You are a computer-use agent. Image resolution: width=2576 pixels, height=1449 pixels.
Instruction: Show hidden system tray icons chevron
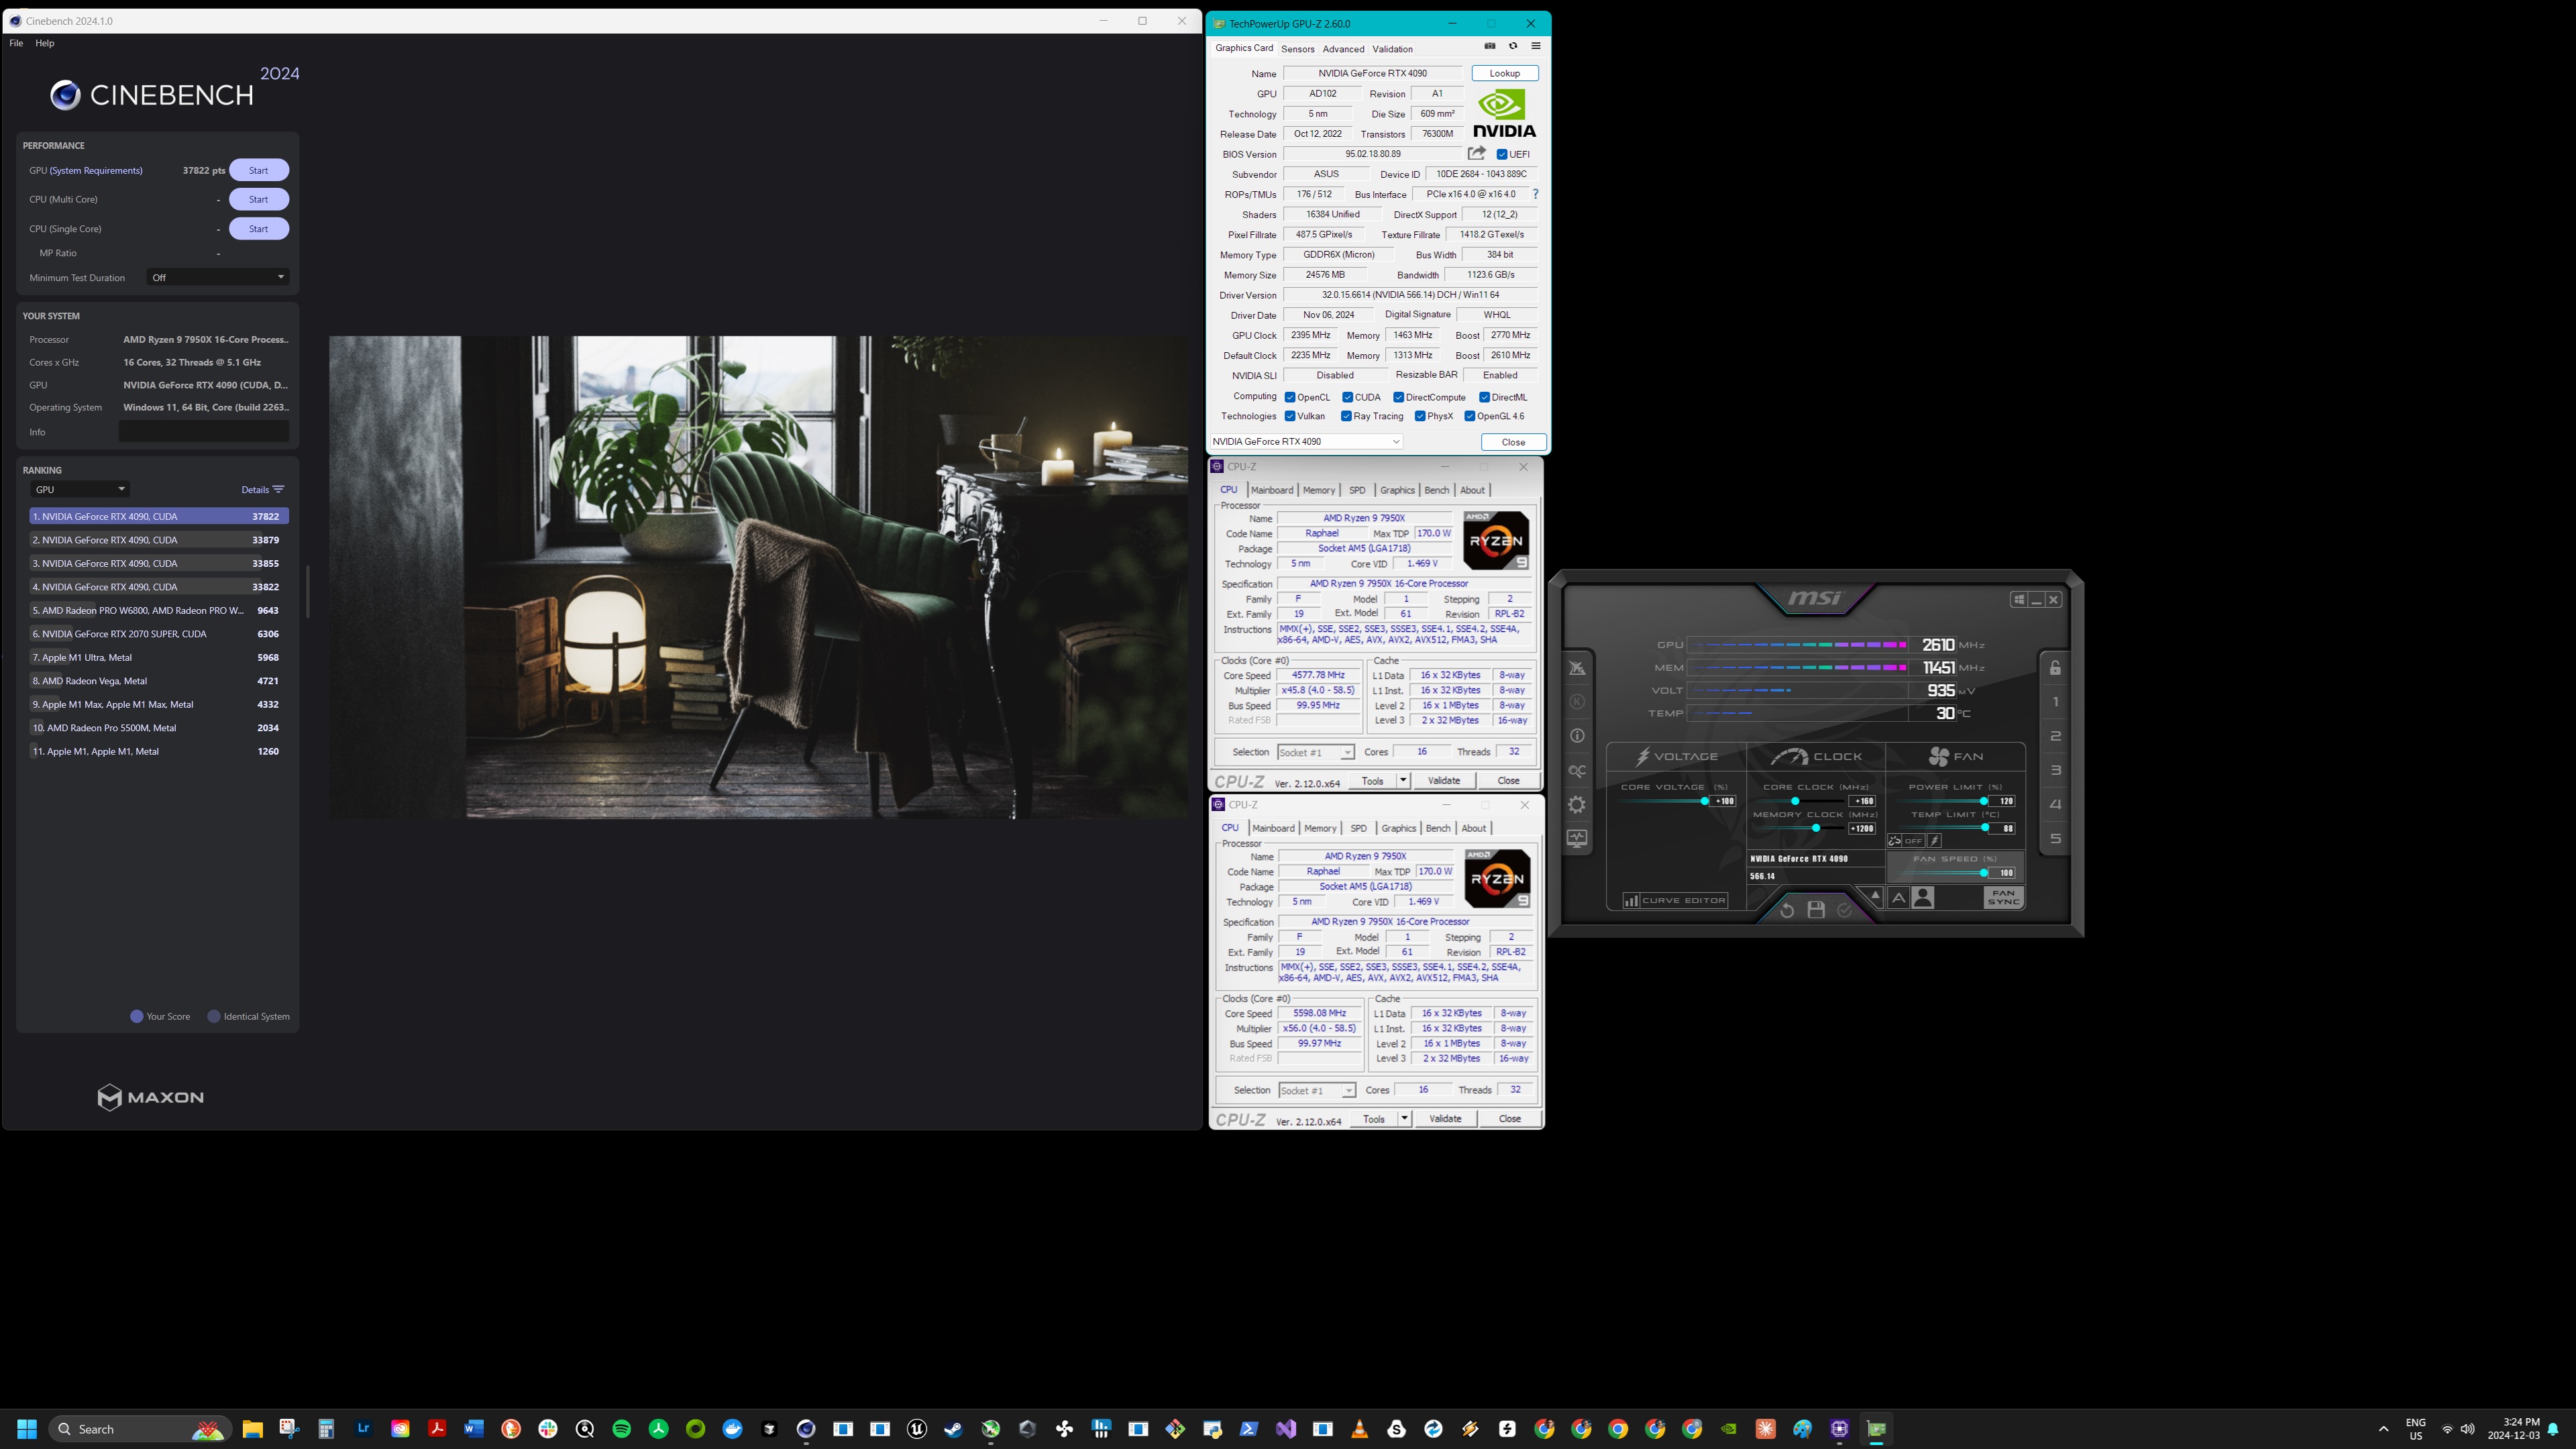pos(2384,1429)
